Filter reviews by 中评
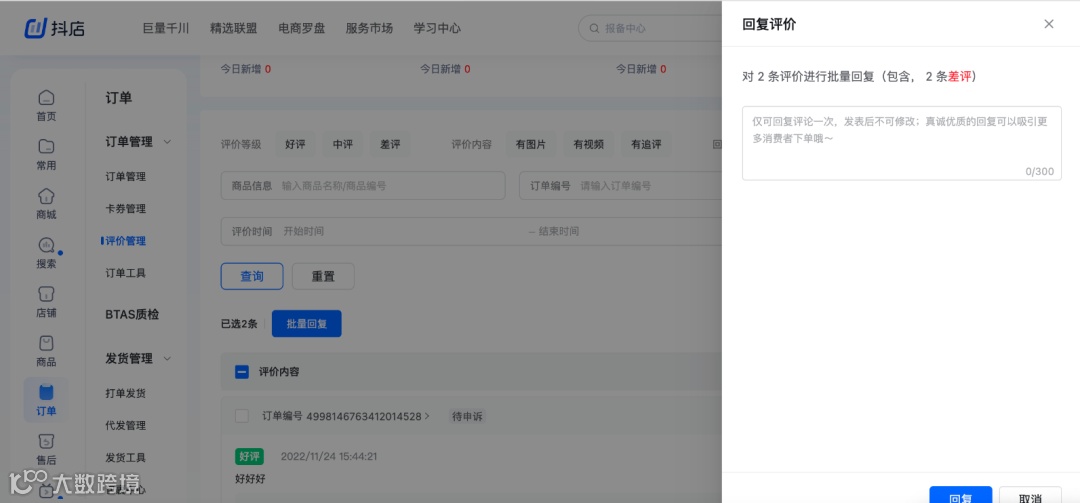 point(343,145)
